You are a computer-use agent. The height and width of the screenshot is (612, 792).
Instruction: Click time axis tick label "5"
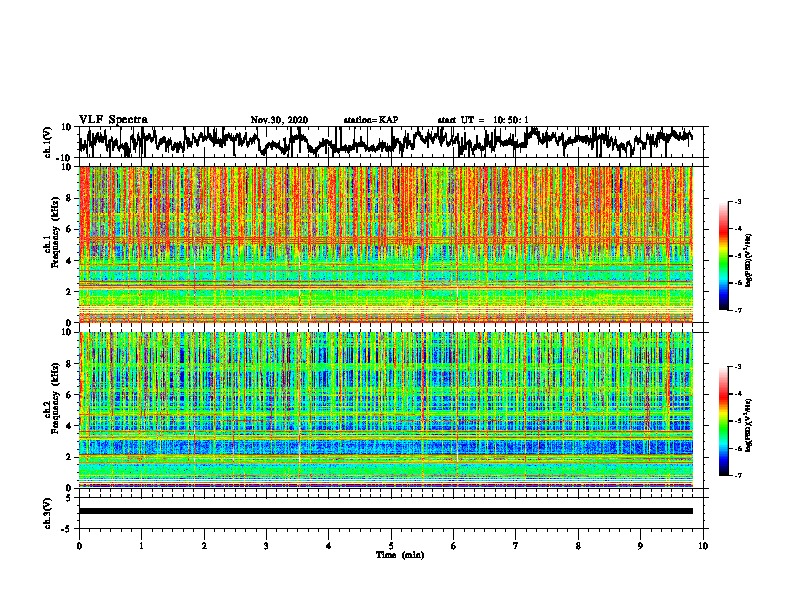coord(391,546)
